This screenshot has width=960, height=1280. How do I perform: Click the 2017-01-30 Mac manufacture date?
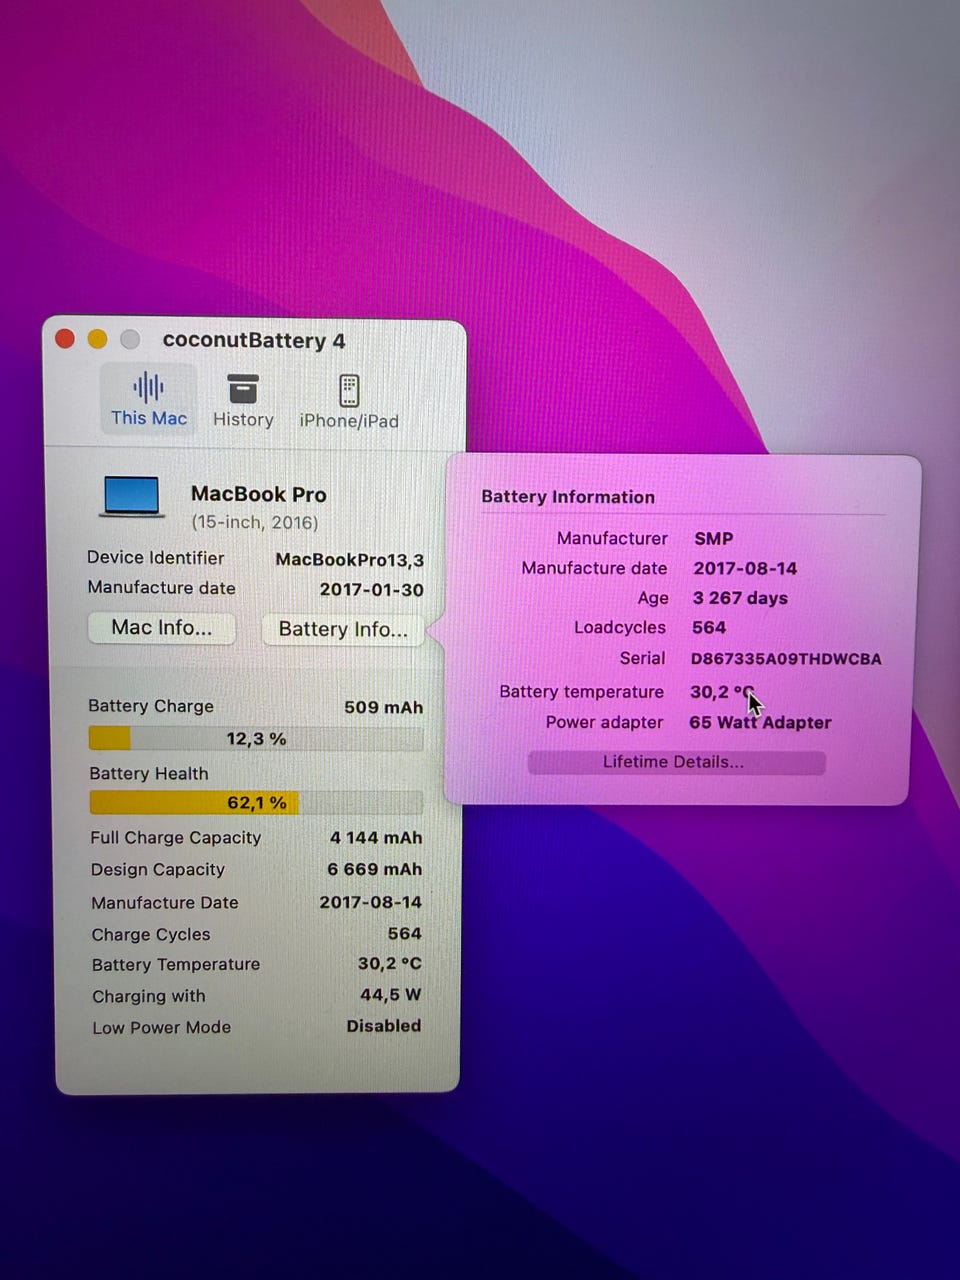(371, 590)
